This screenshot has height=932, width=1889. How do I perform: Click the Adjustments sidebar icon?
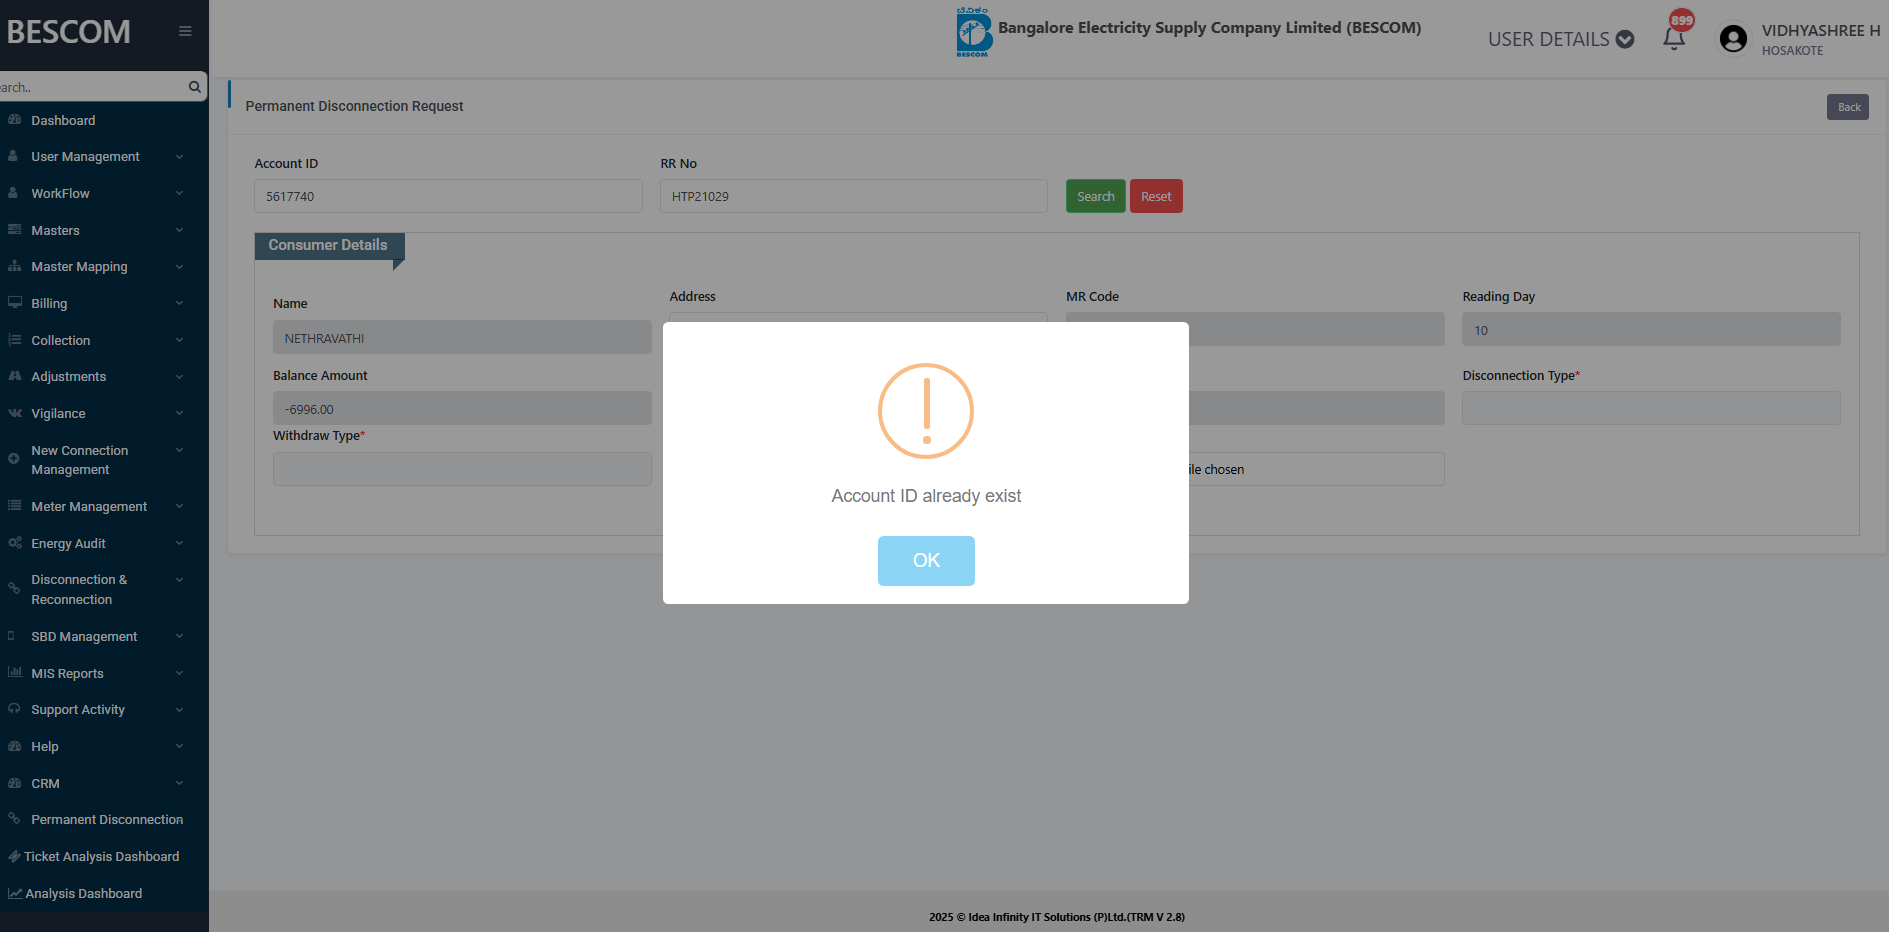(x=14, y=376)
